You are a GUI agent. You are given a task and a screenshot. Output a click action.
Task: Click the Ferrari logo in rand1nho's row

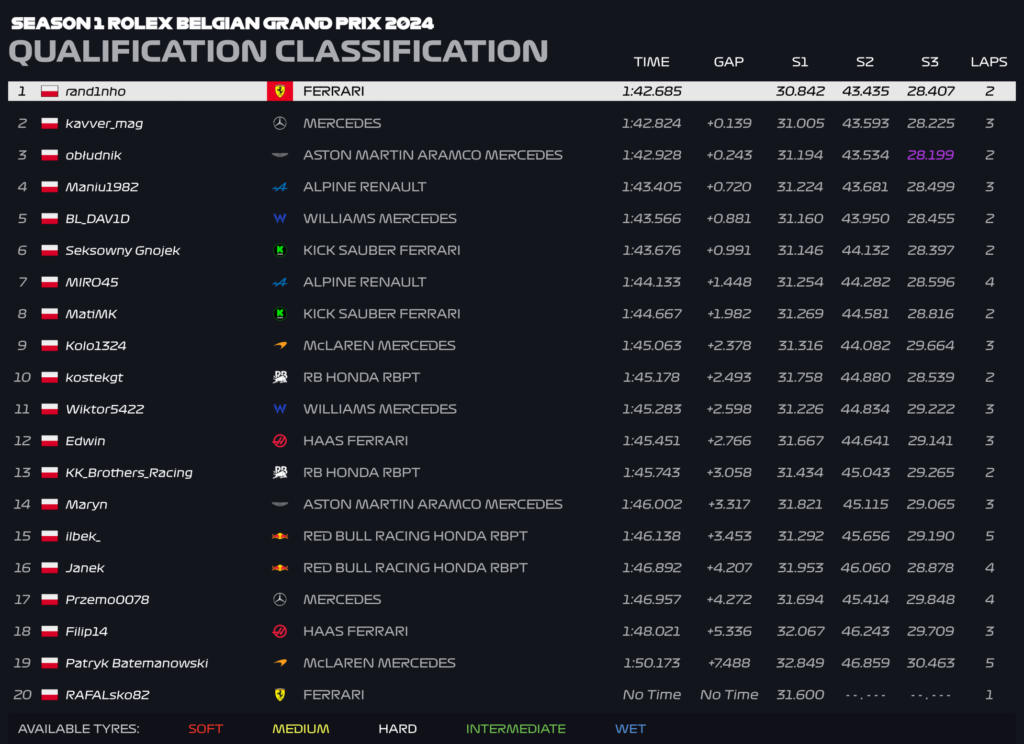point(280,91)
